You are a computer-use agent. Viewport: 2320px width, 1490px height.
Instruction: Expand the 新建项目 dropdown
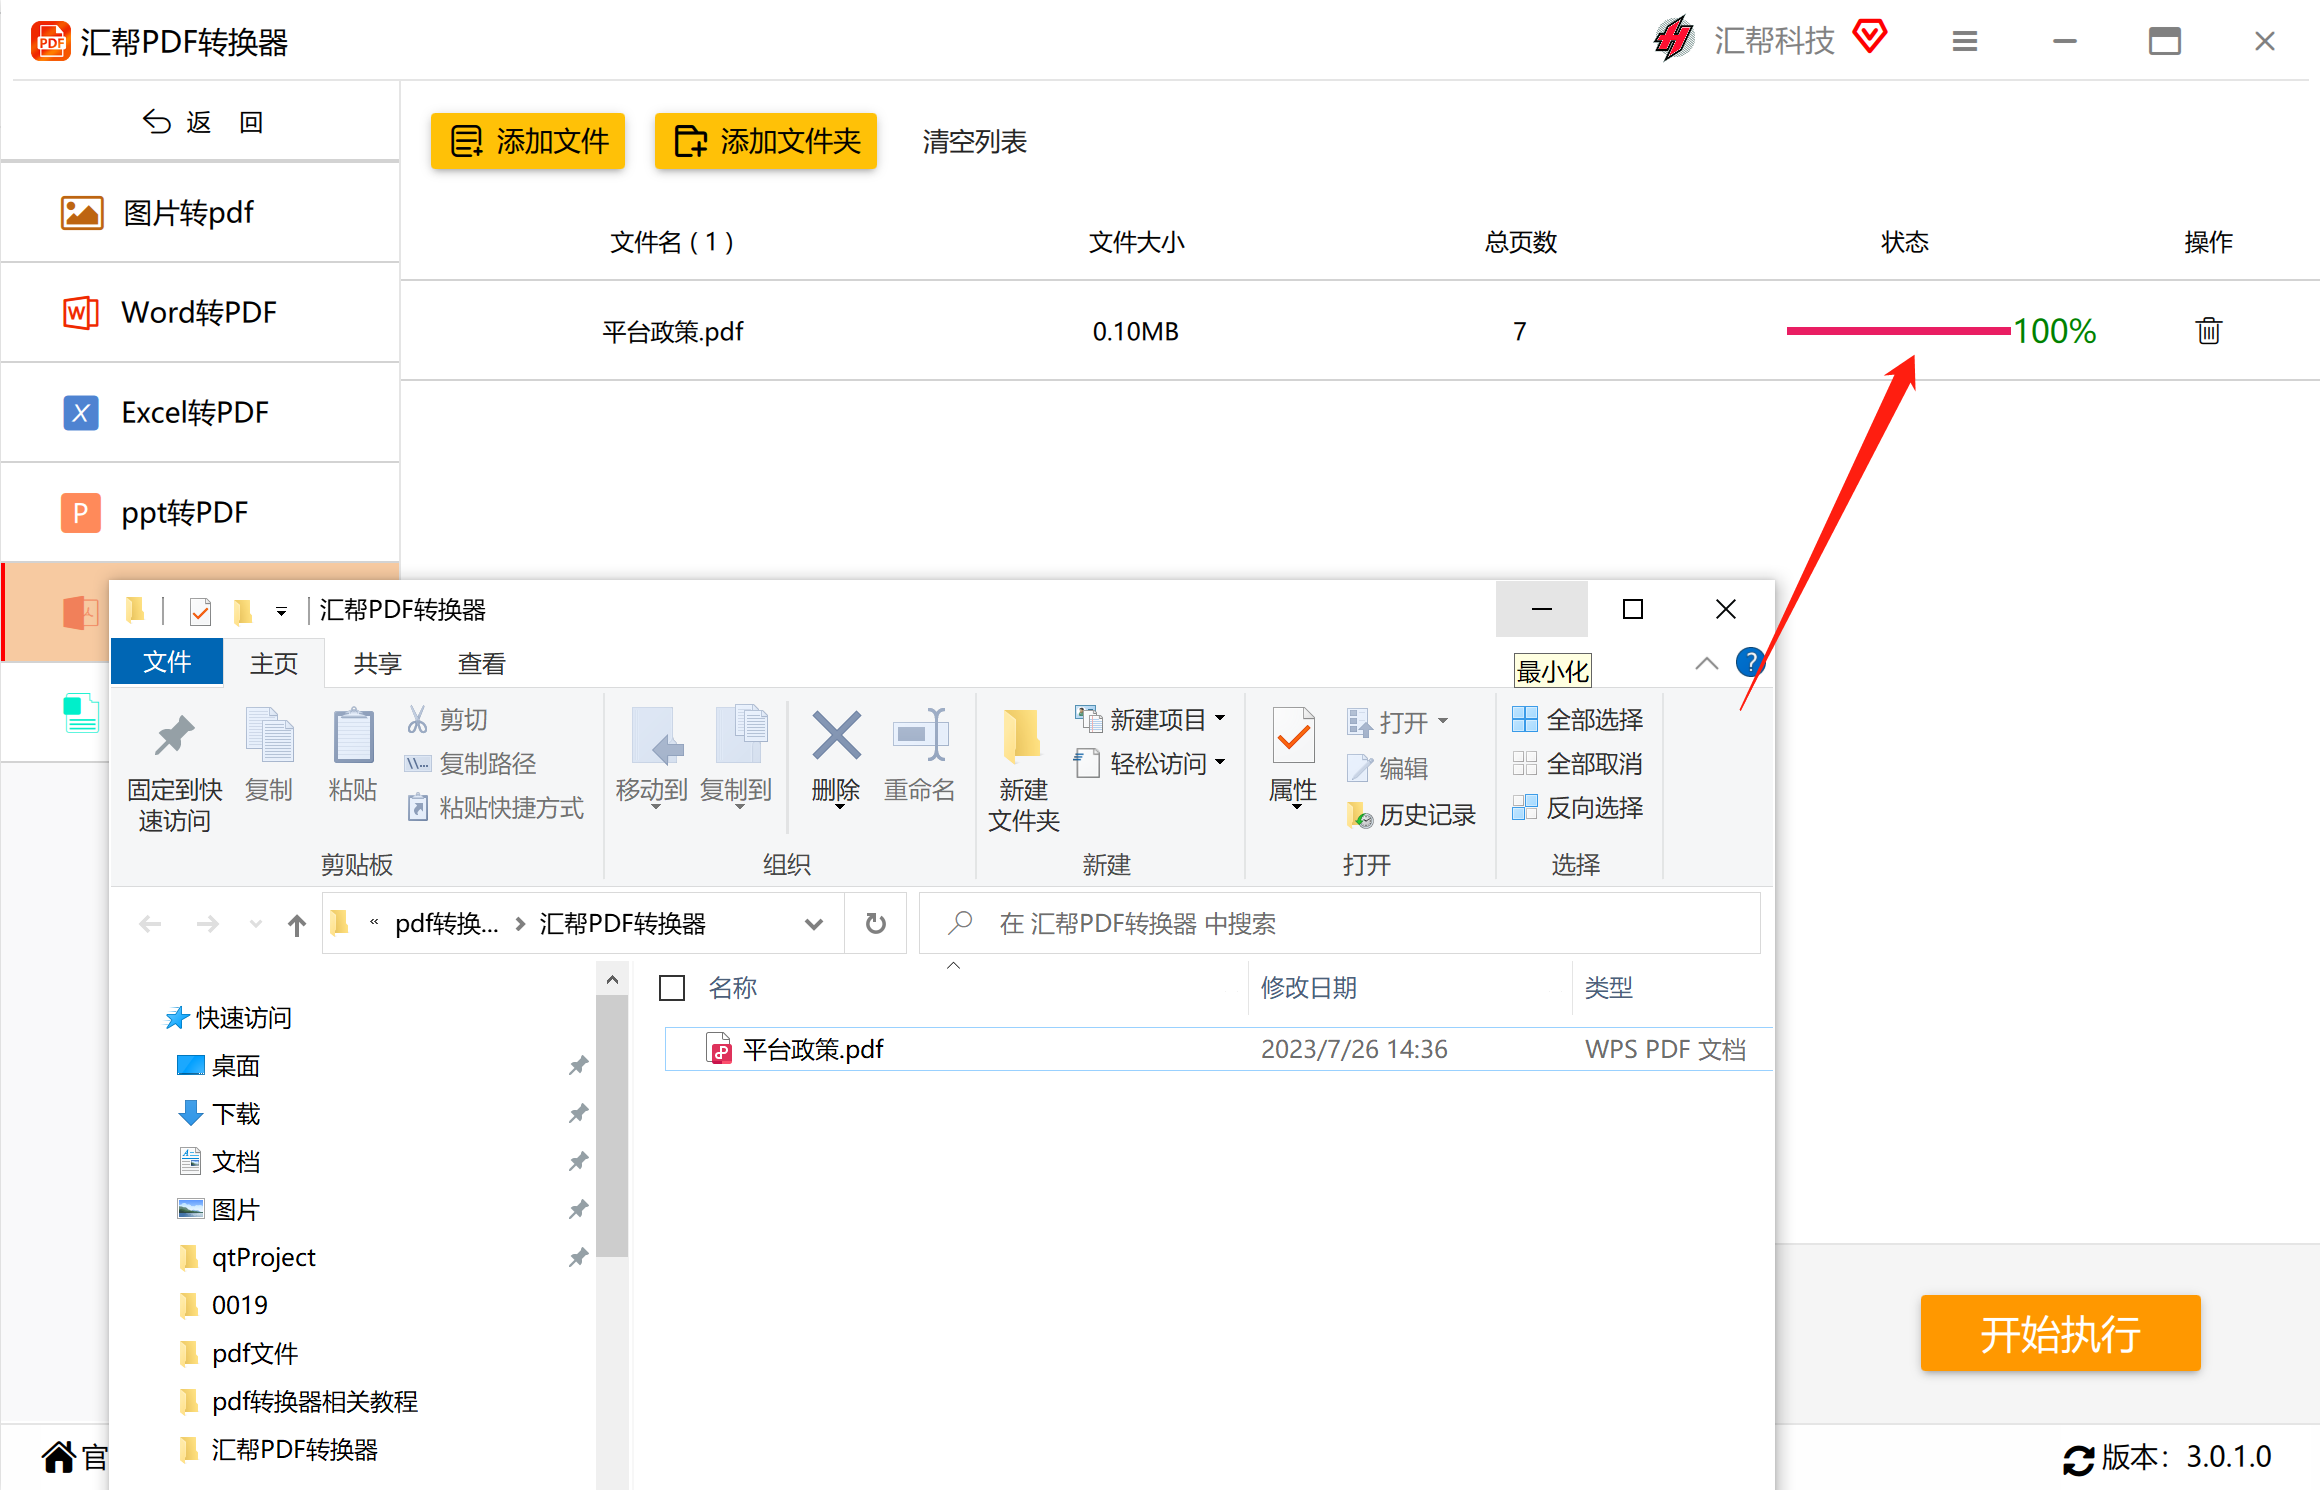click(x=1220, y=719)
